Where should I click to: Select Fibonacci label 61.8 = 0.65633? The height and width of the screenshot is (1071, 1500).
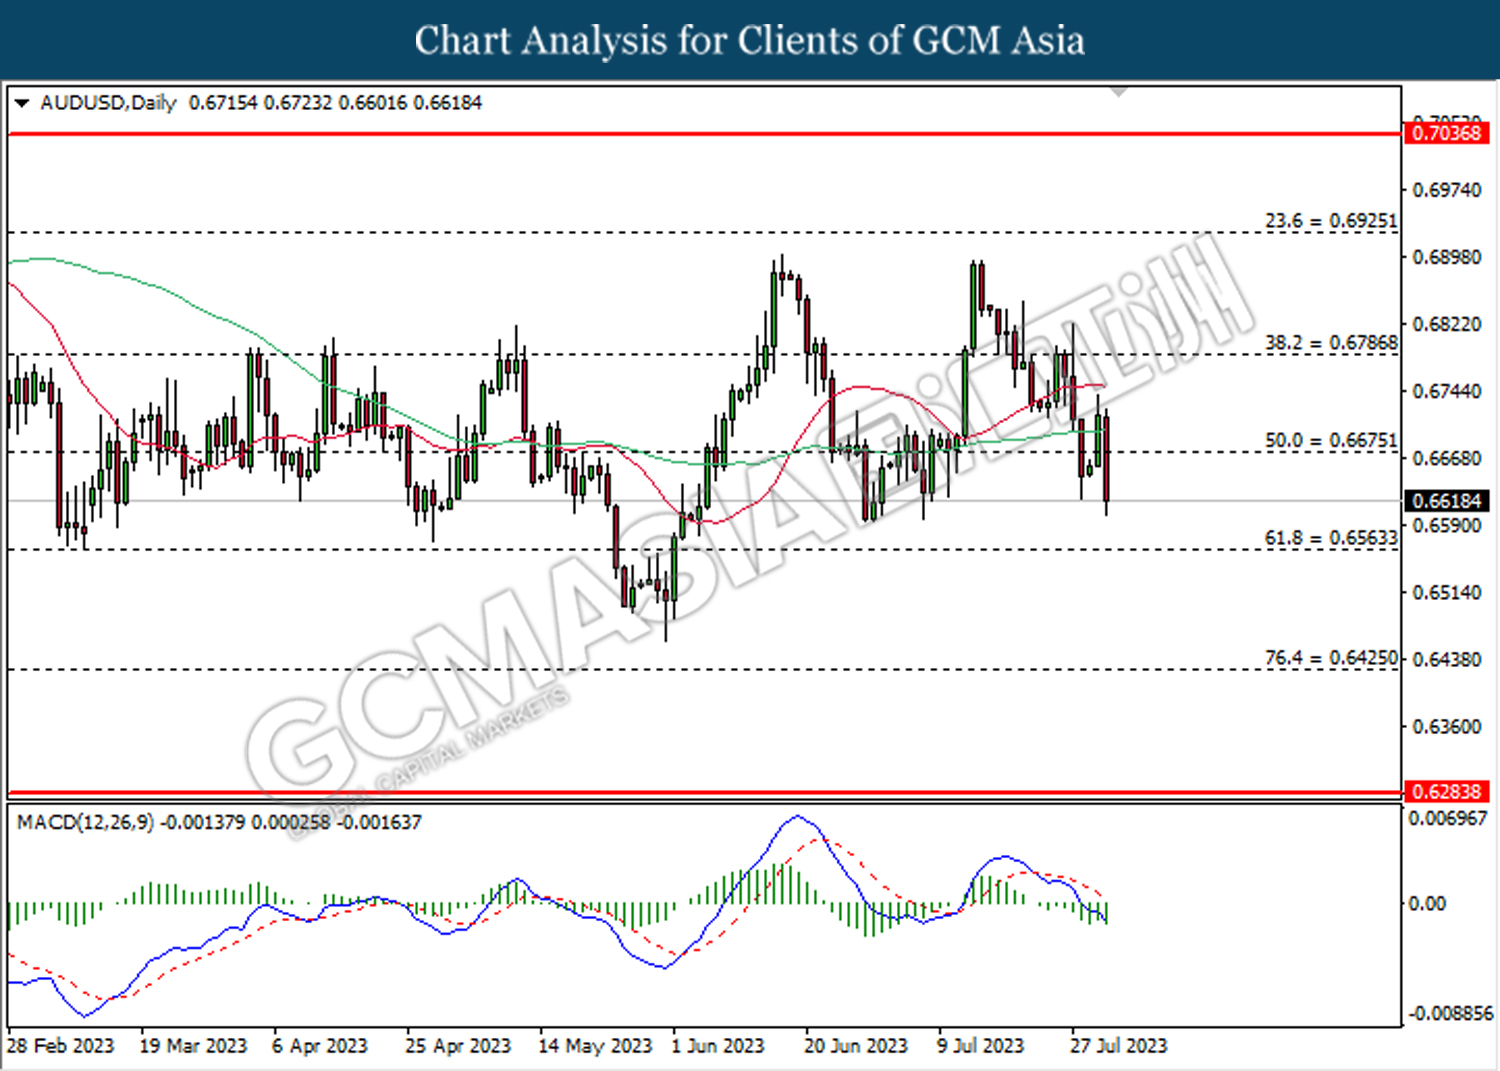tap(1331, 537)
